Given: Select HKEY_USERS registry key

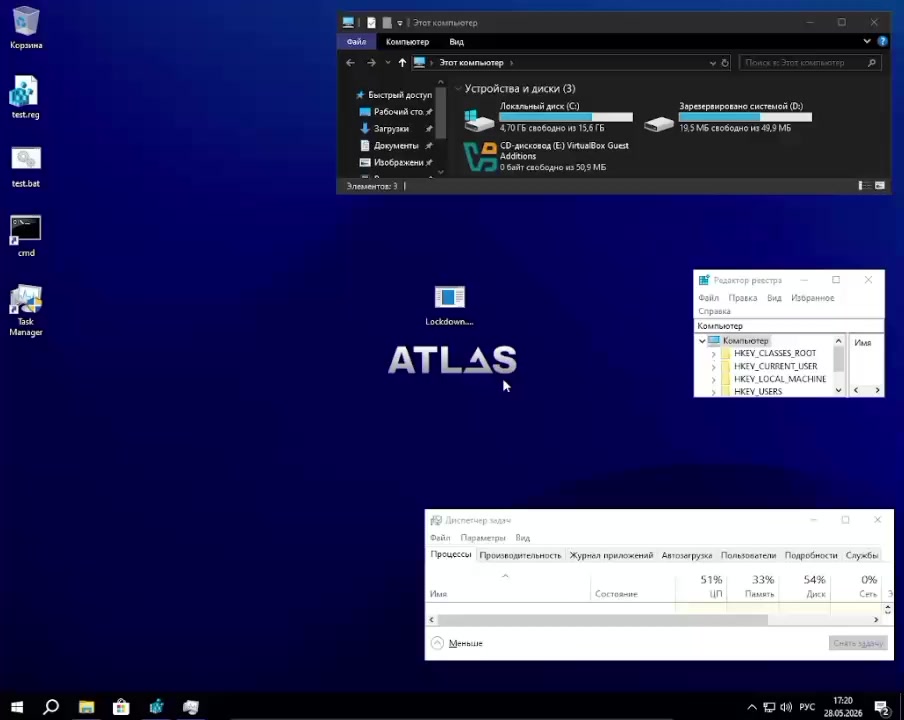Looking at the screenshot, I should (758, 391).
